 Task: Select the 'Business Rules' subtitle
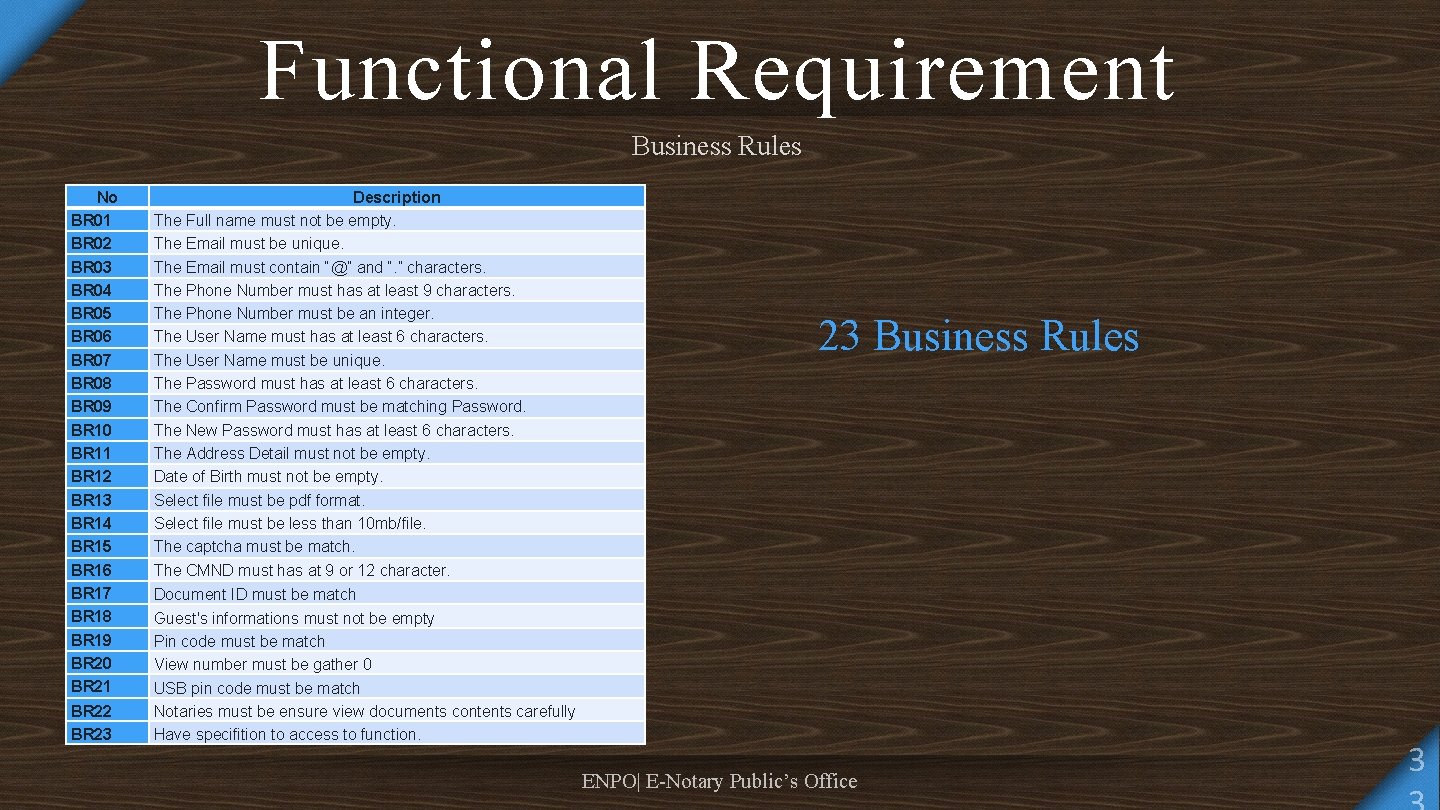716,146
